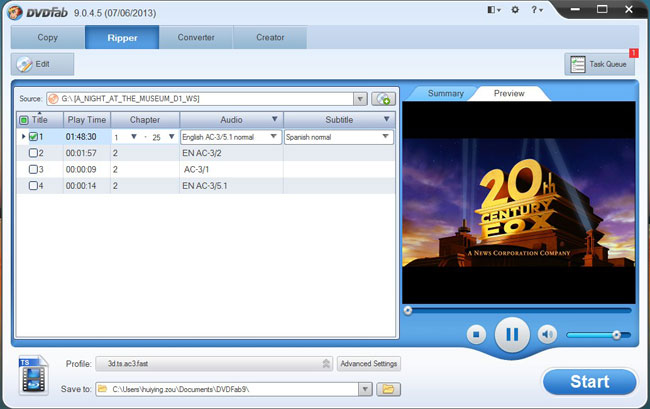Uncheck title 1 checkbox
This screenshot has width=650, height=409.
coord(33,136)
